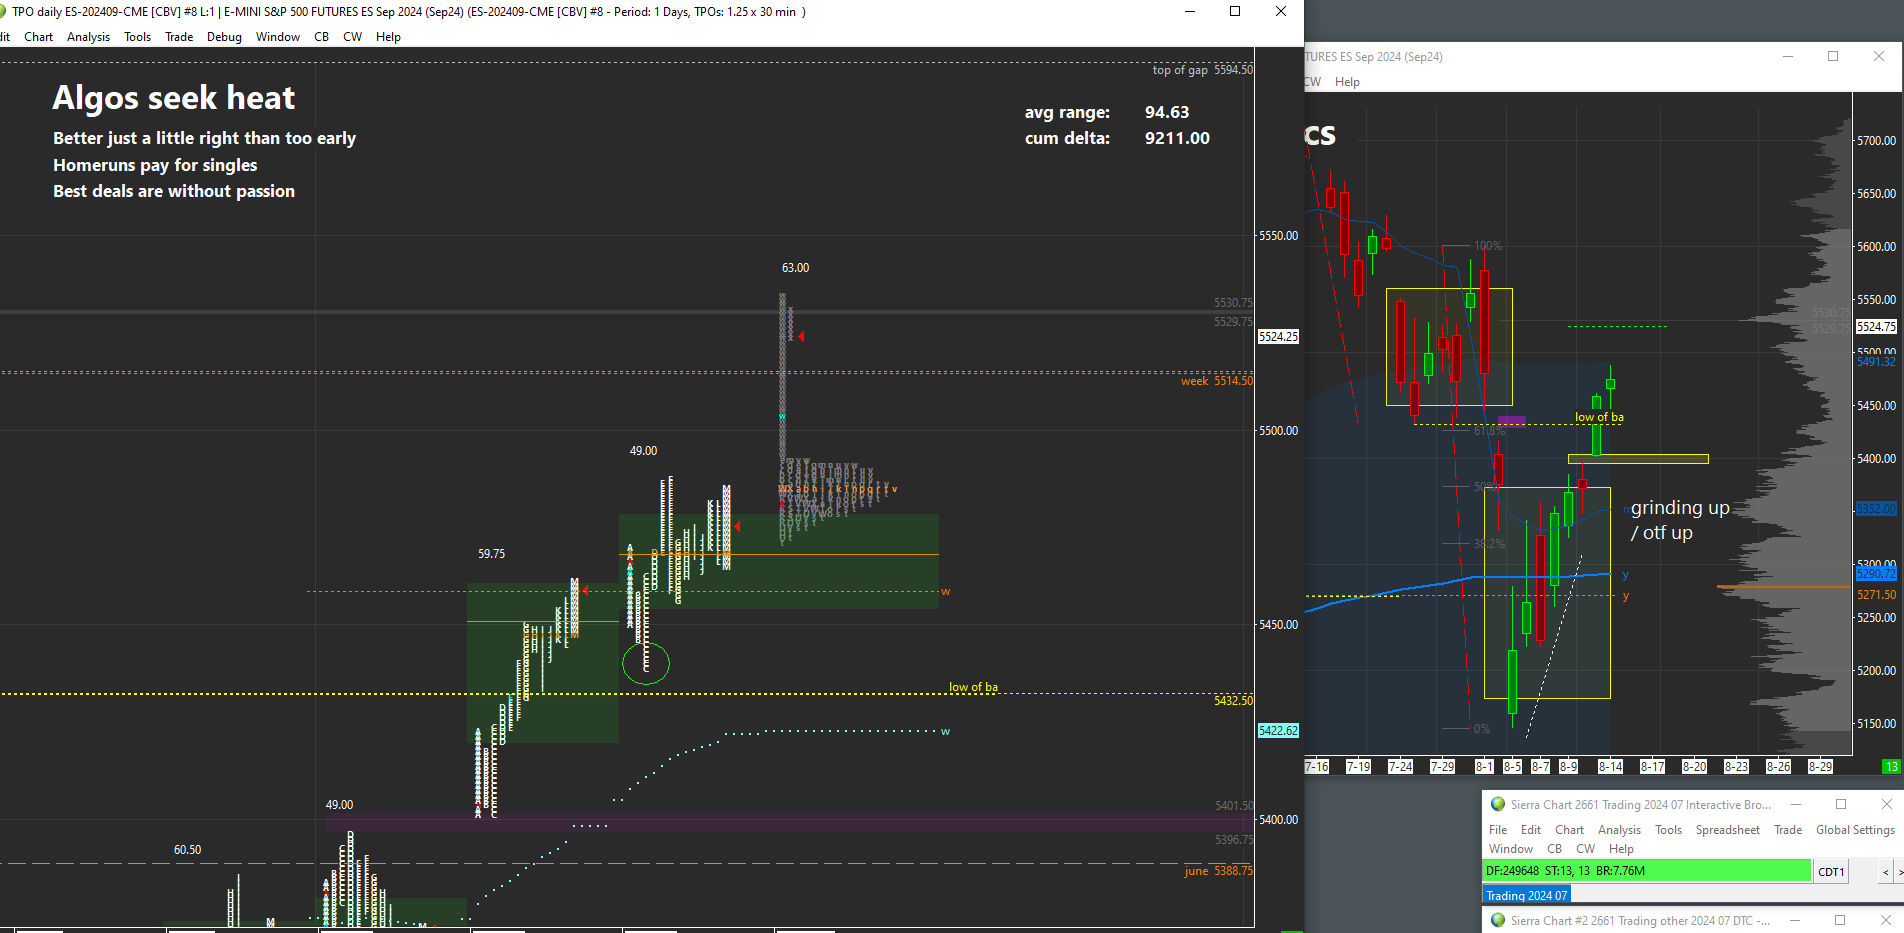Click the globe icon of Sierra Chart #2 window
1904x933 pixels.
point(1498,920)
